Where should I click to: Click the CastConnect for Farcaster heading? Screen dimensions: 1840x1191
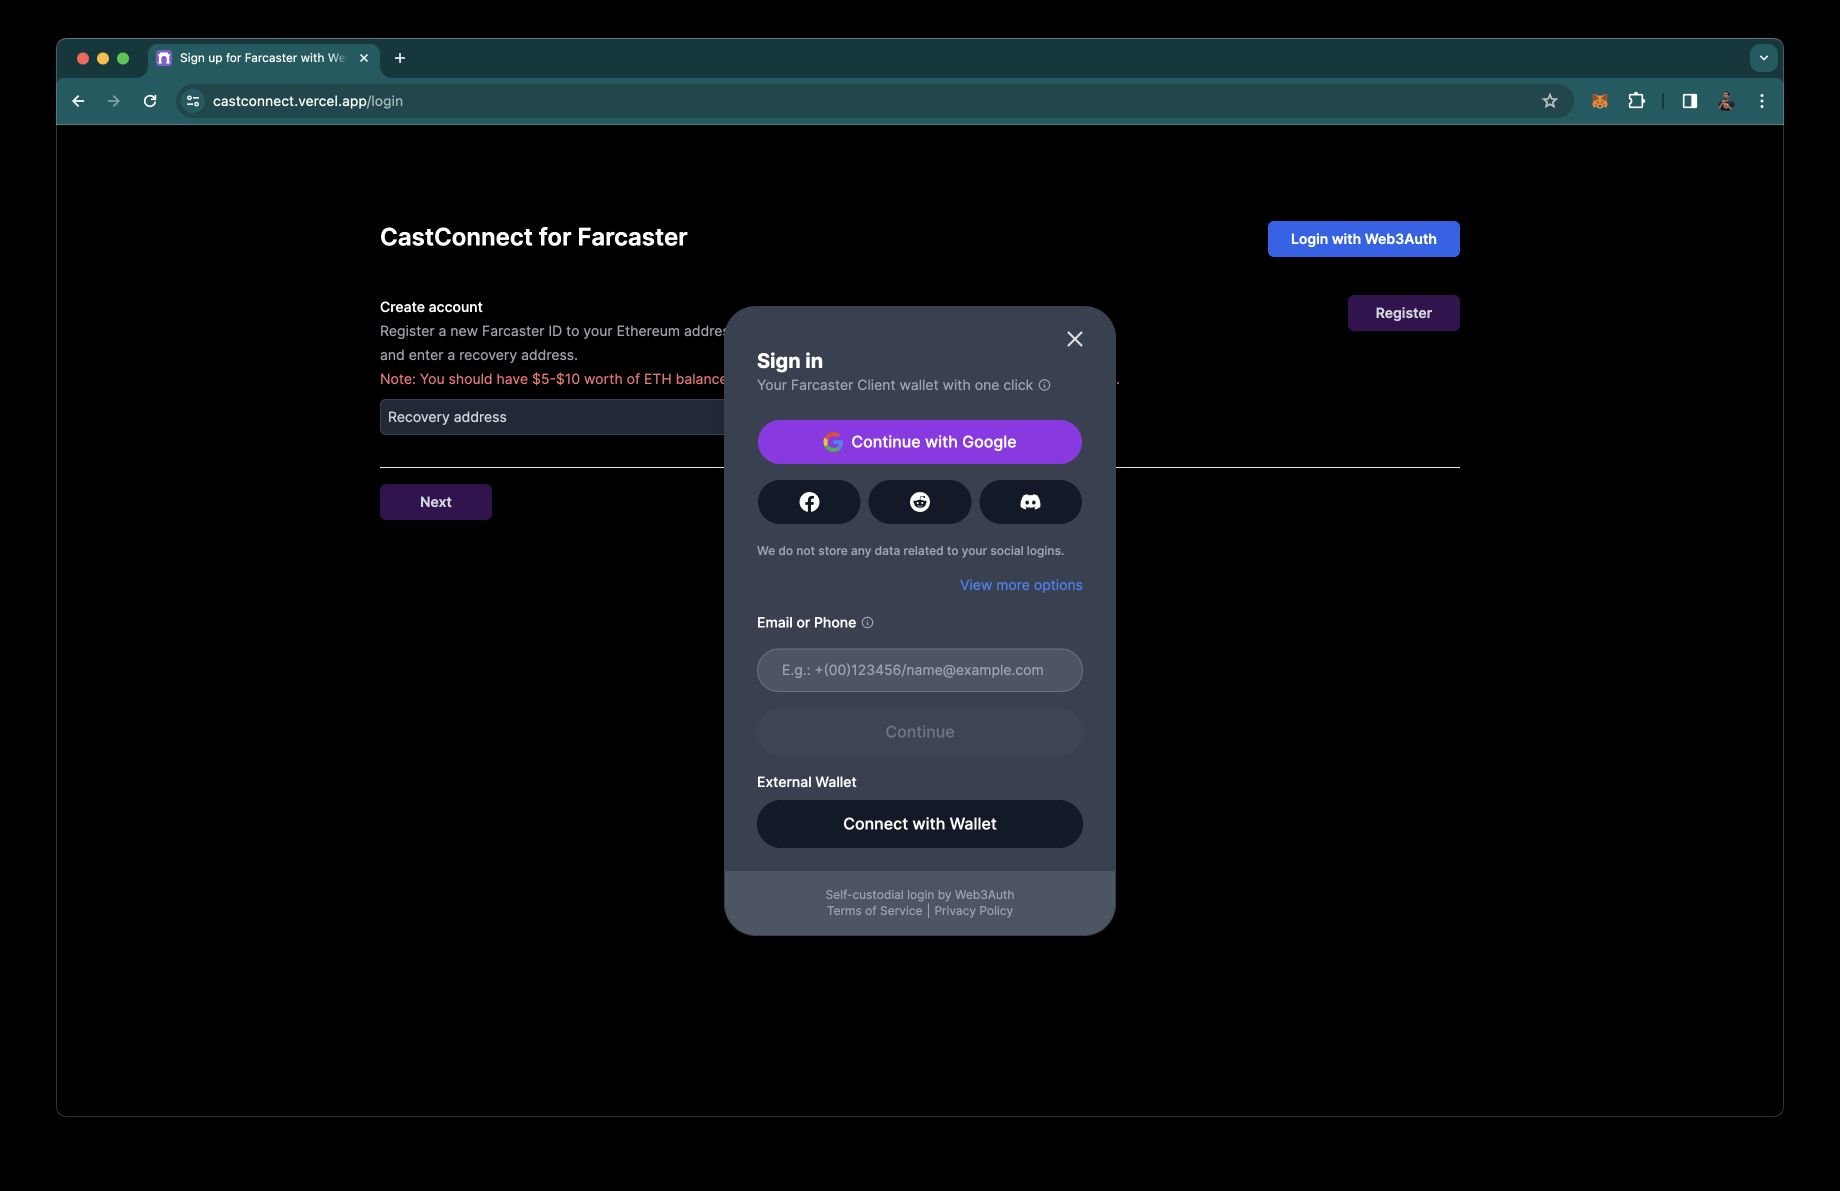pos(534,237)
